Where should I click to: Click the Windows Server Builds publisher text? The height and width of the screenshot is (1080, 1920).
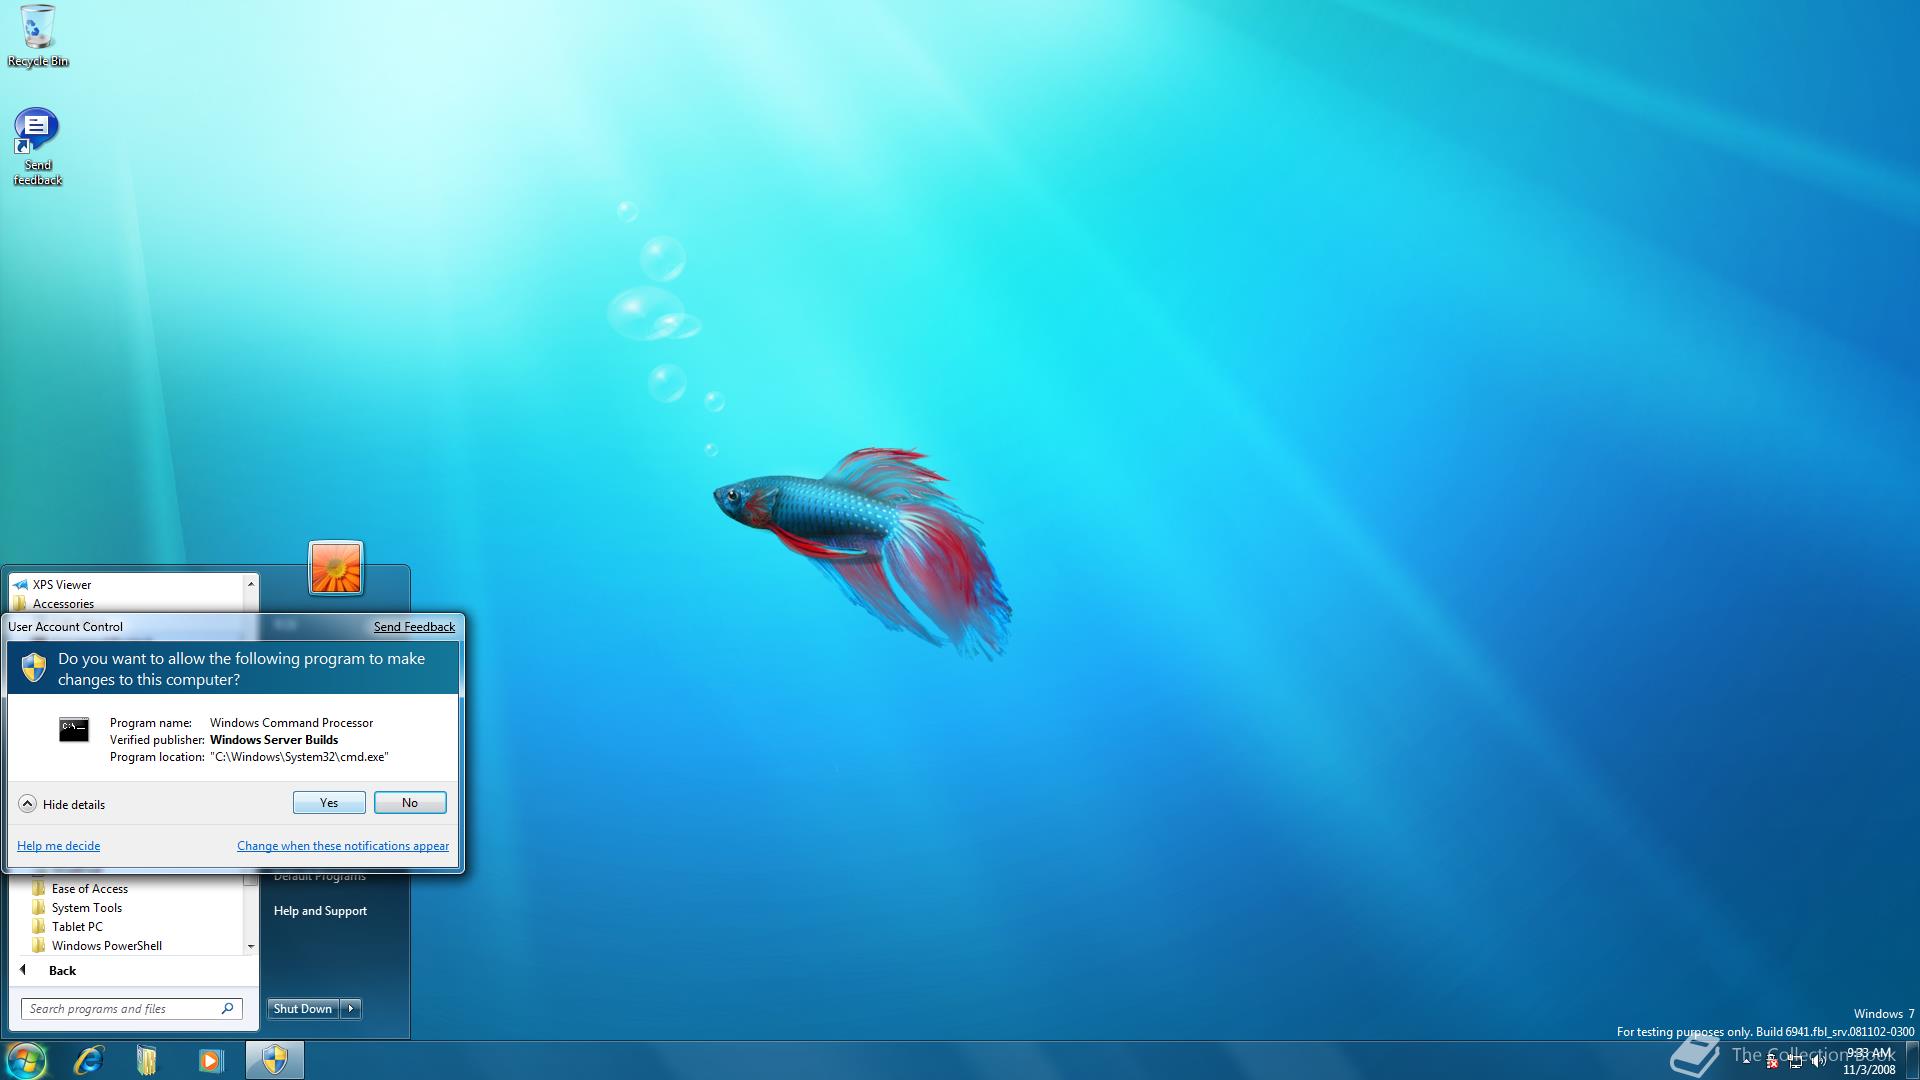274,740
